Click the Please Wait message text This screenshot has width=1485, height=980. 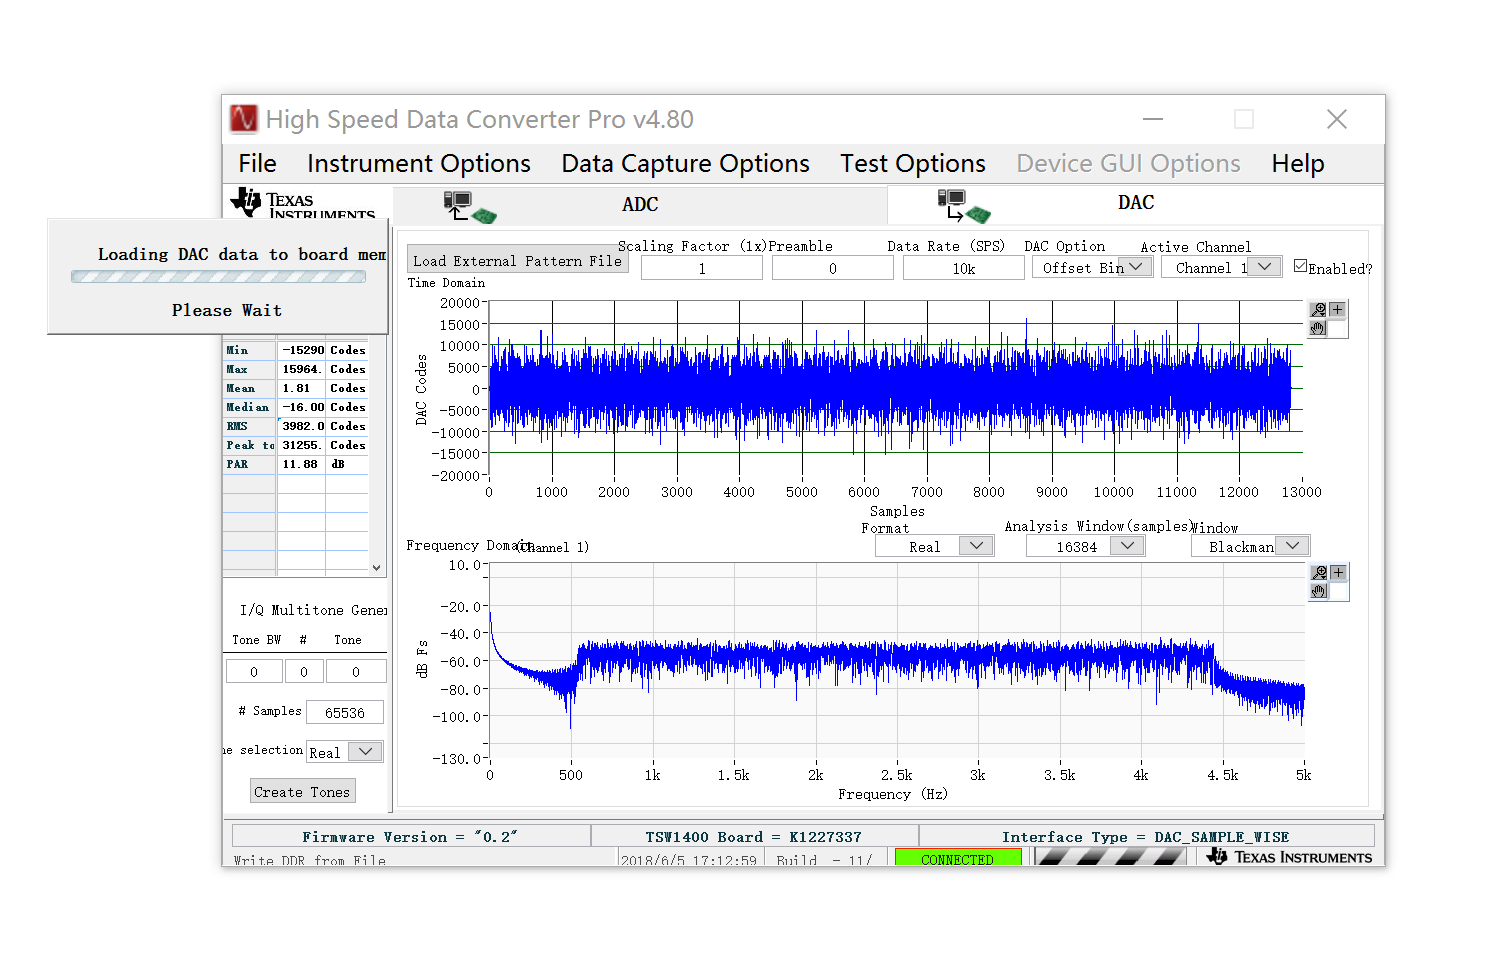(x=227, y=310)
